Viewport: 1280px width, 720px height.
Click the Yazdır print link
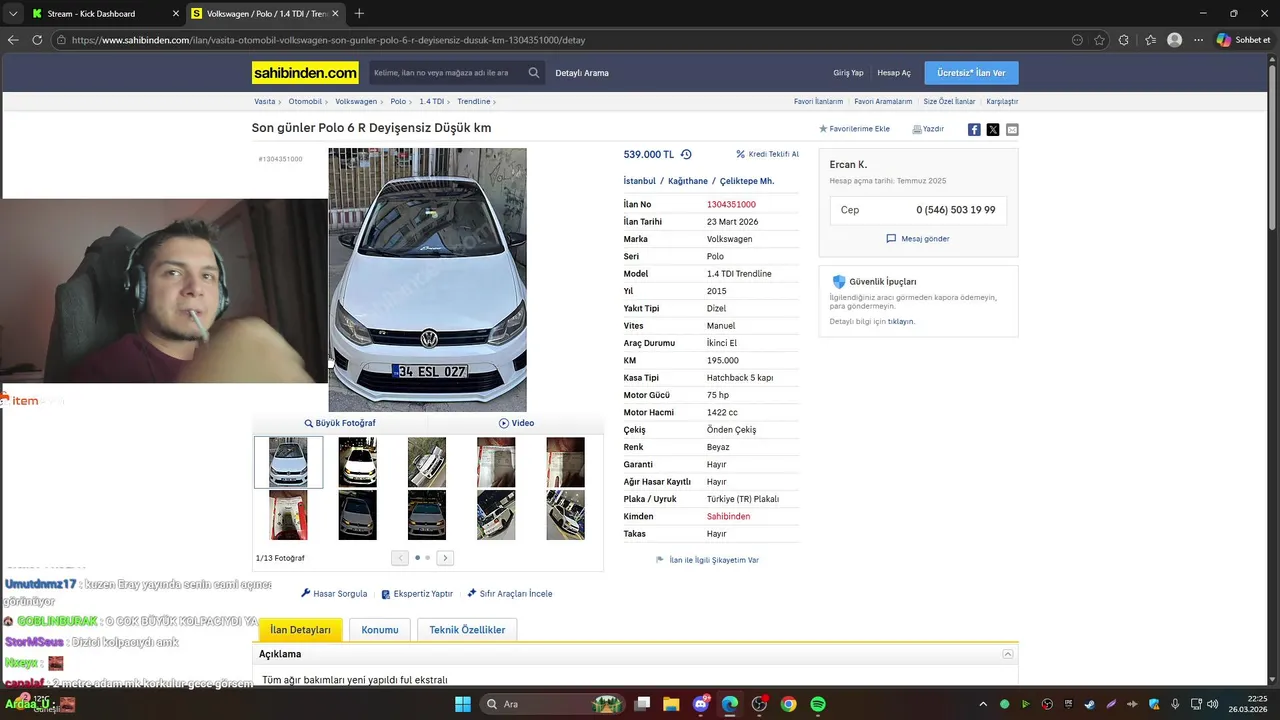[928, 129]
